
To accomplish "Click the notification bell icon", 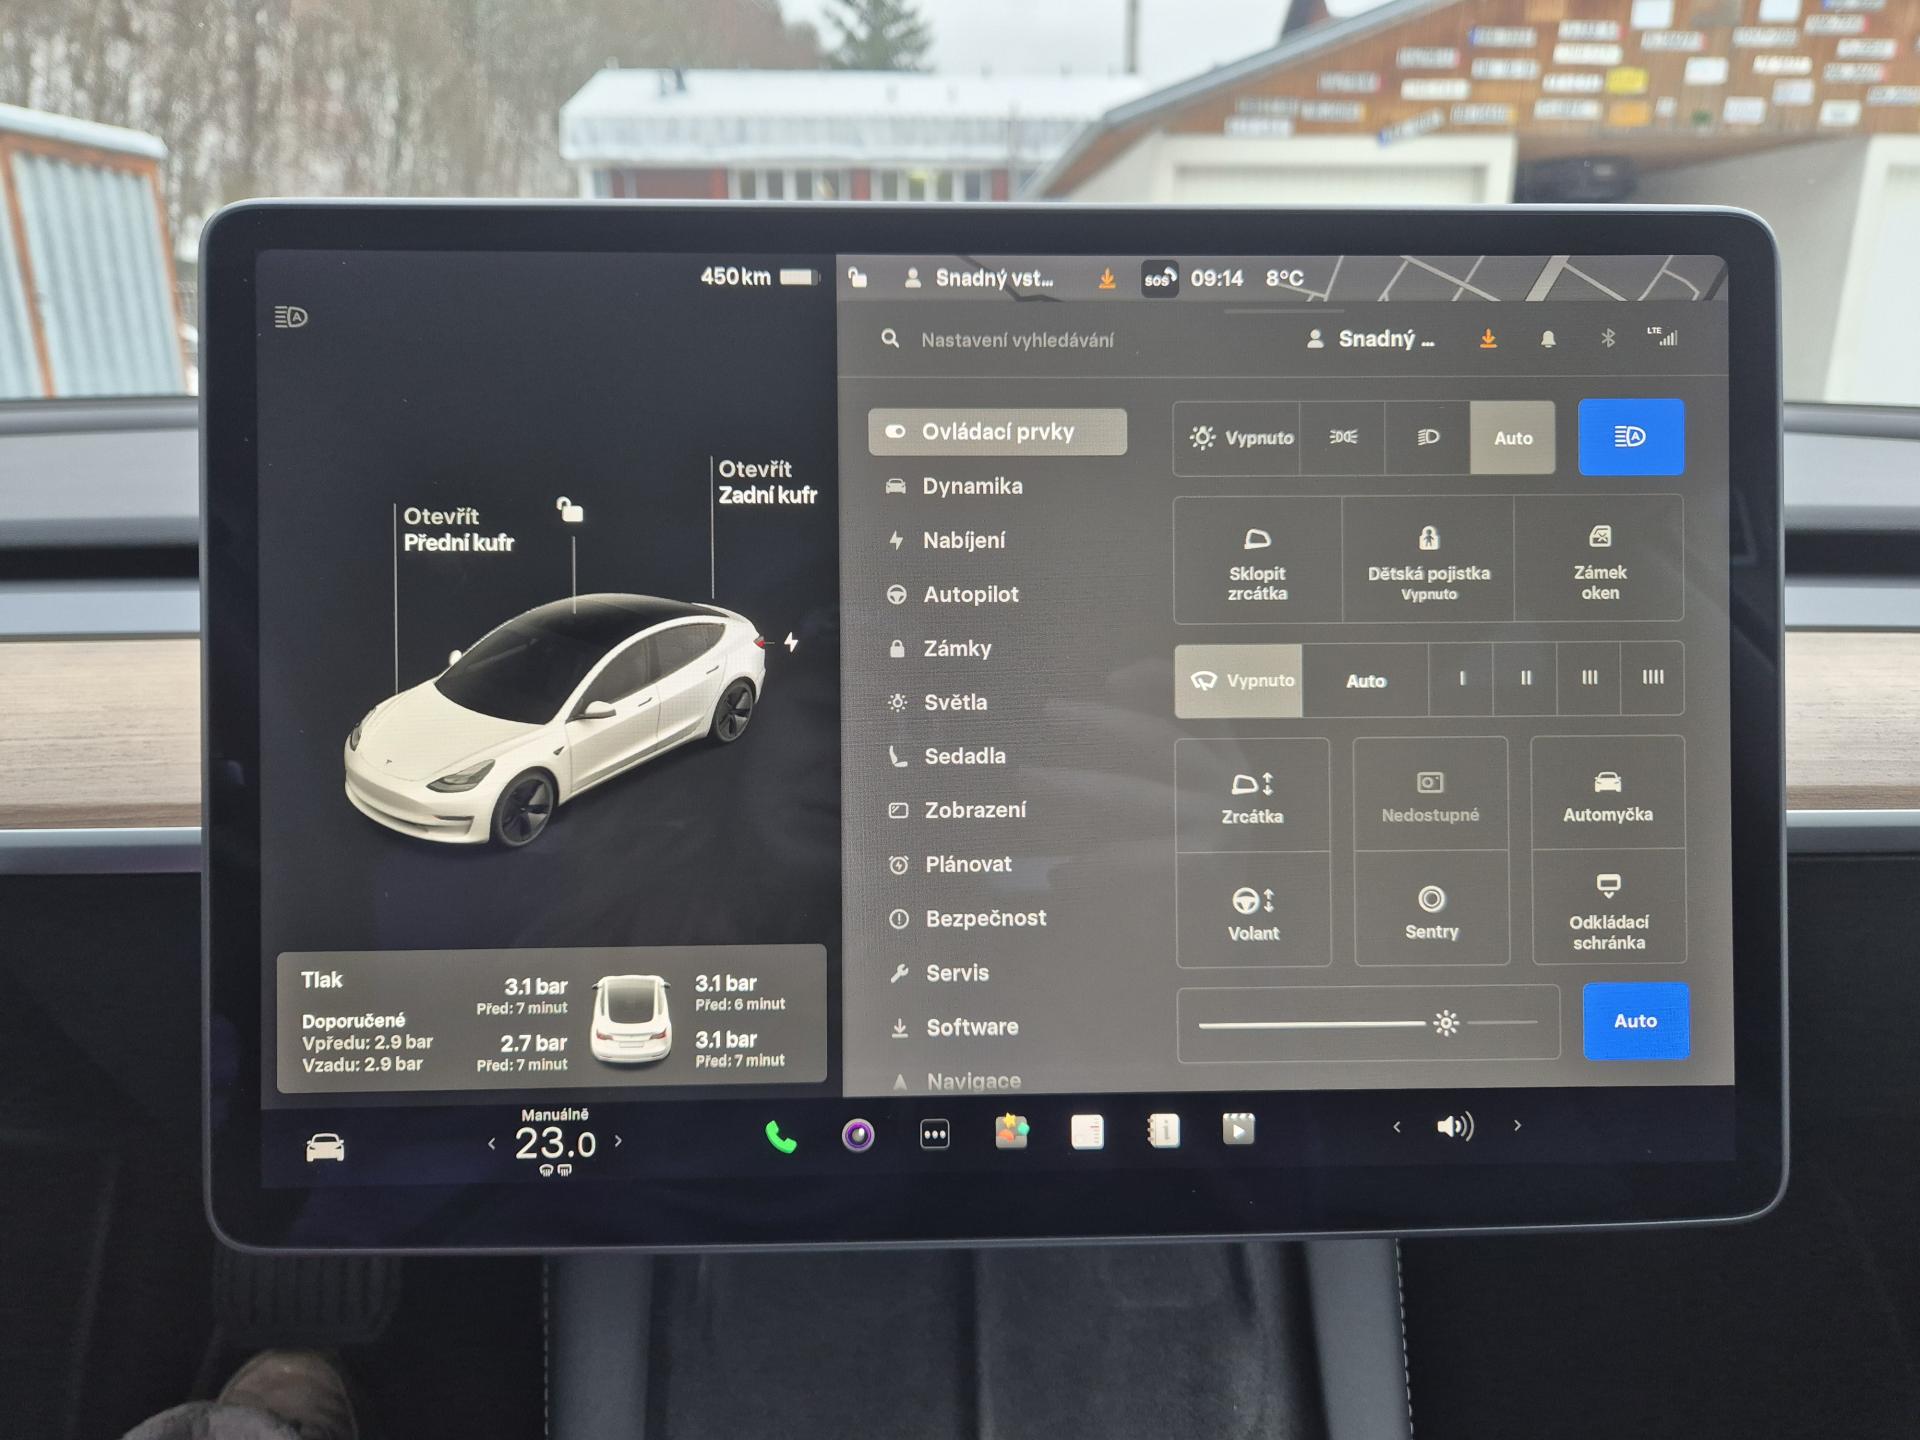I will pos(1547,340).
